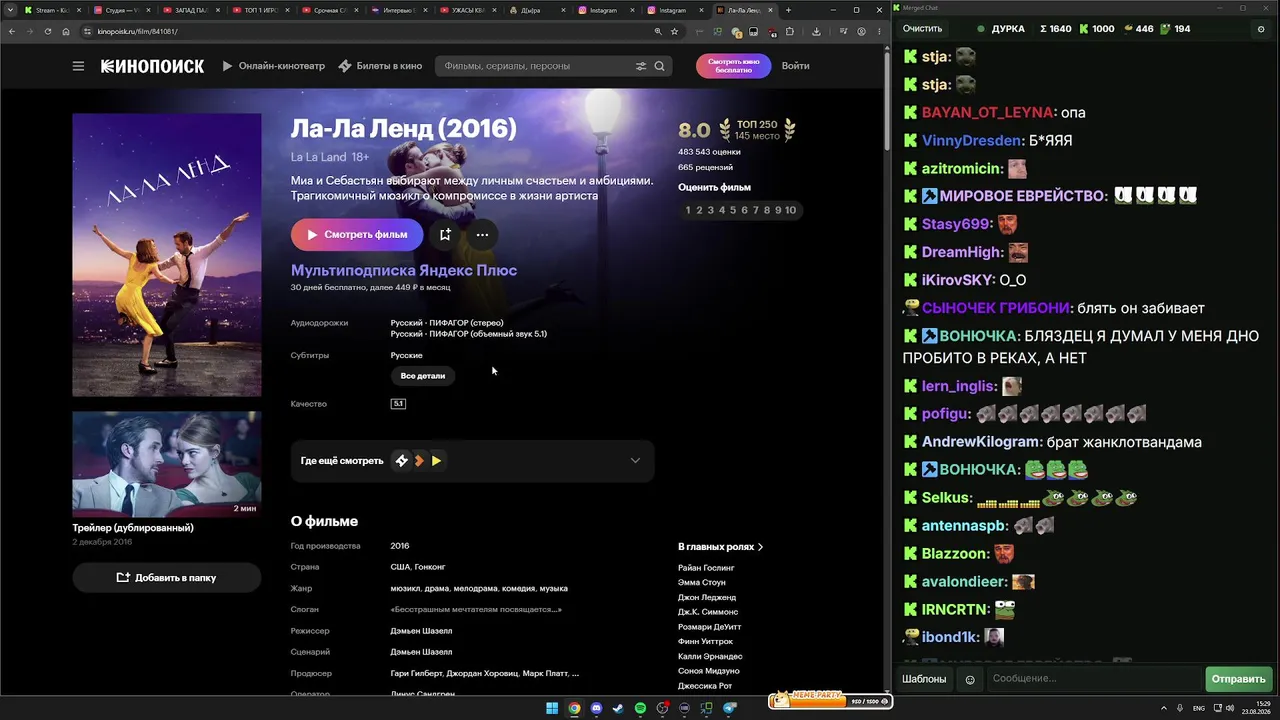Open emoji picker in Merged Chat

click(x=969, y=679)
